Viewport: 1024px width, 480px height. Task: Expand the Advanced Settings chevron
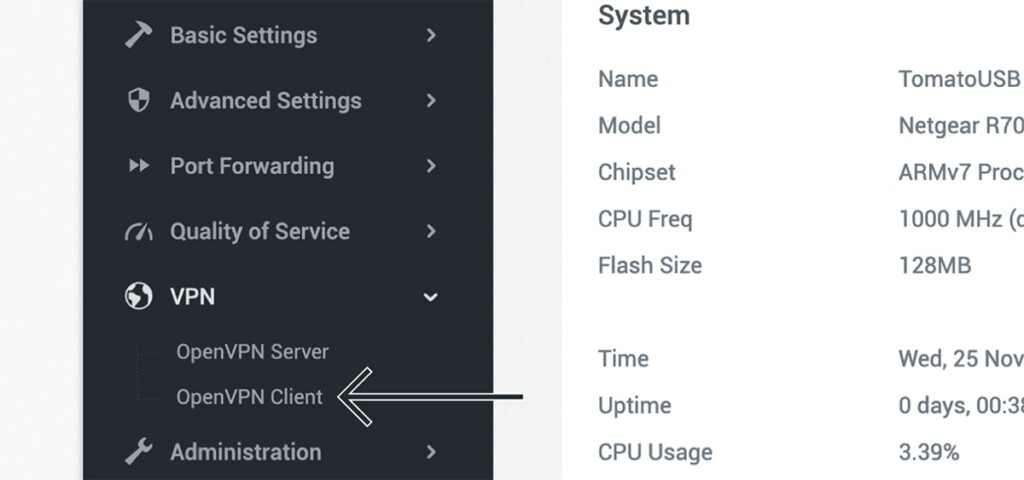430,101
